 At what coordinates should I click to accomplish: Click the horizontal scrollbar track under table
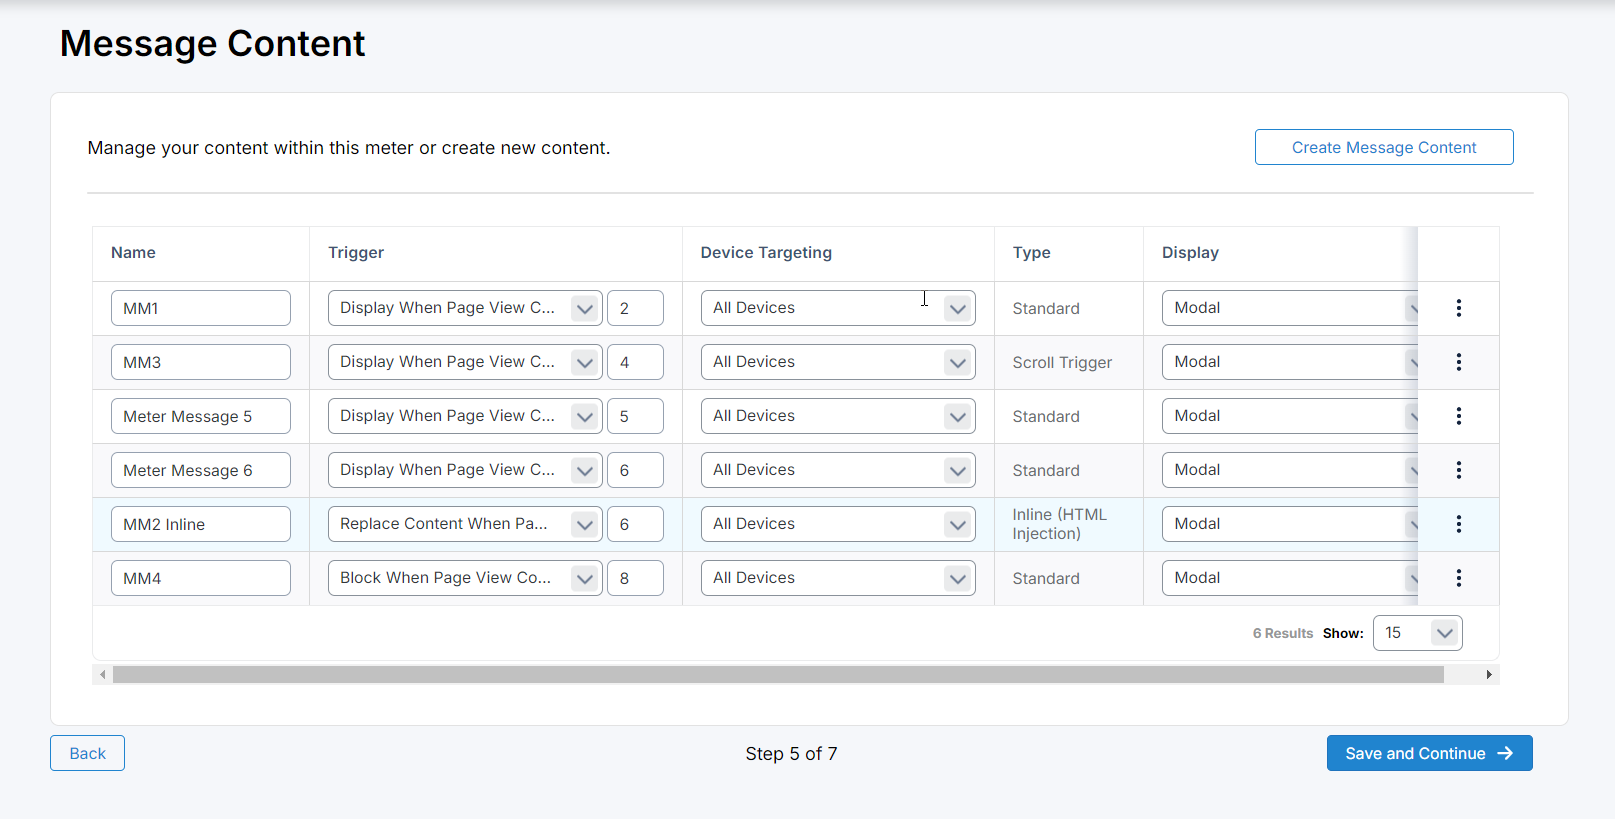1465,675
